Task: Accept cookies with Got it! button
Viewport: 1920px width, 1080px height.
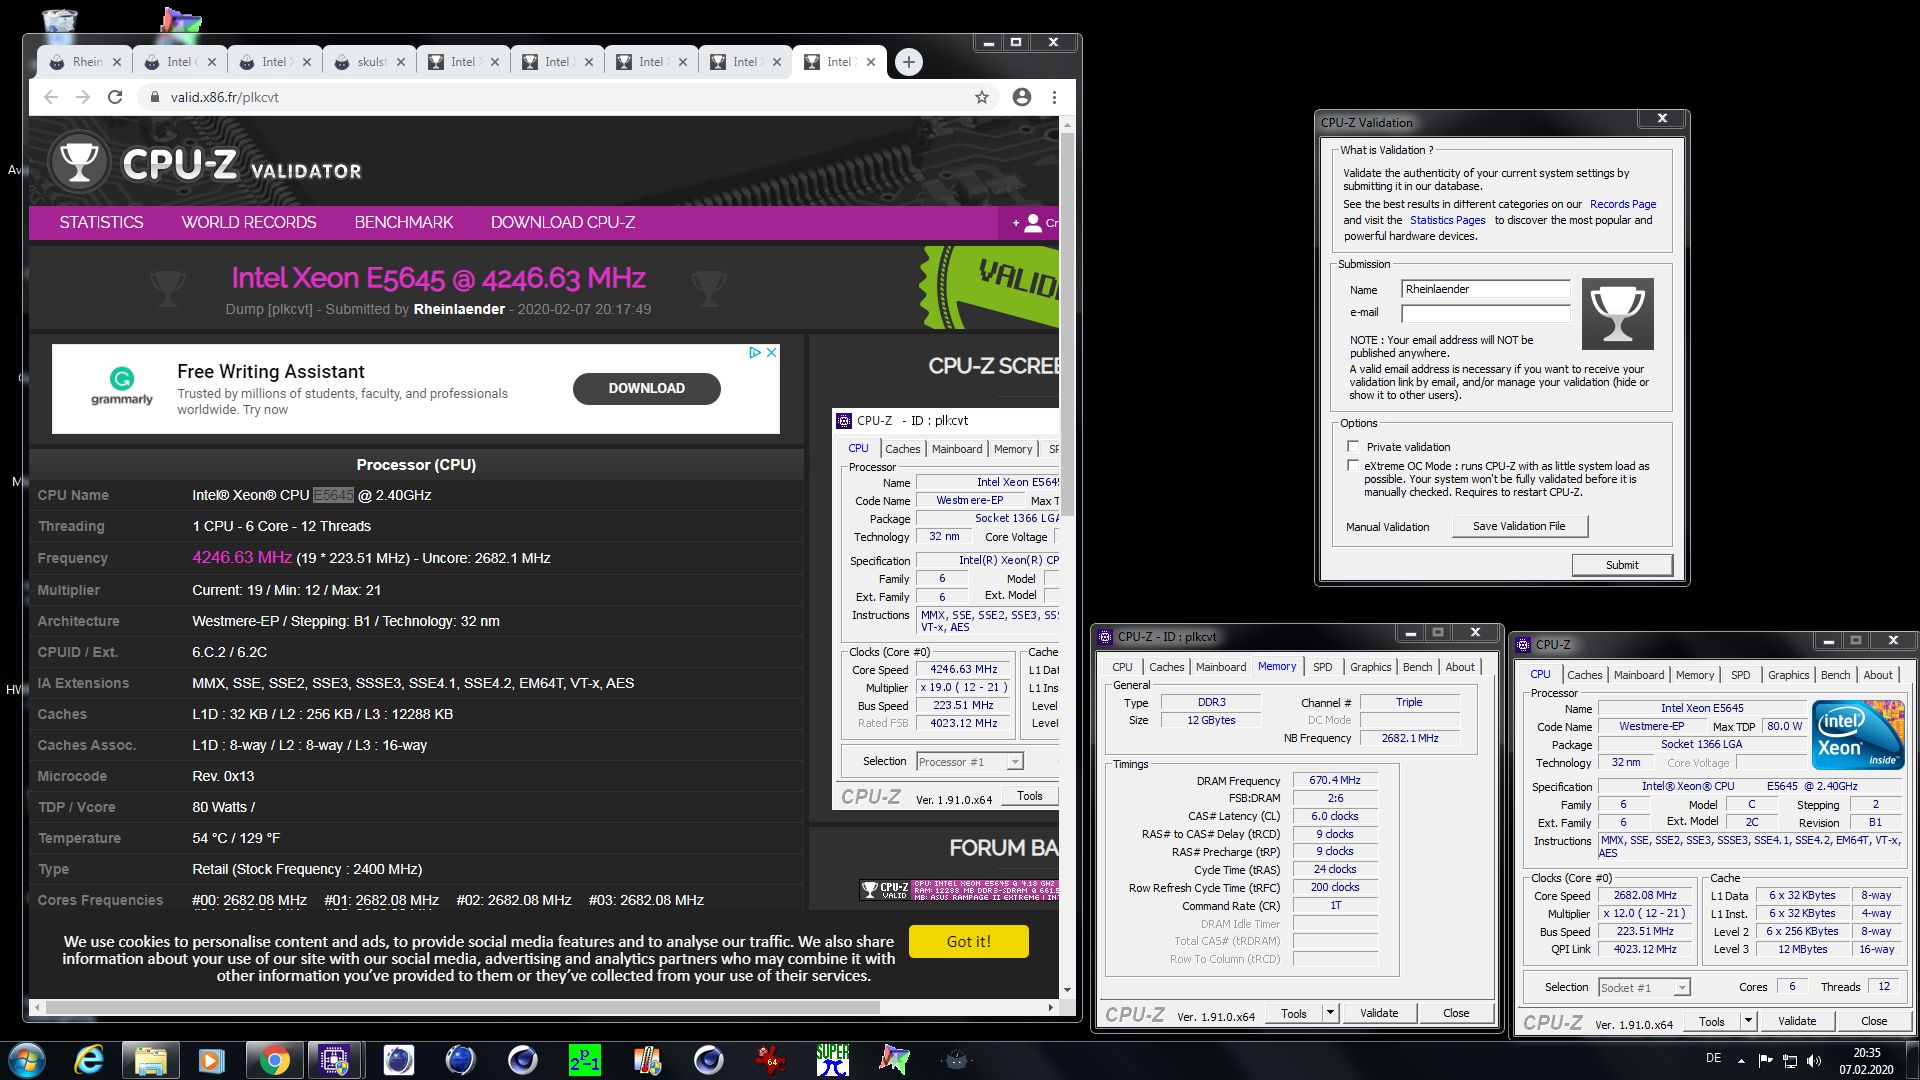Action: [x=968, y=941]
